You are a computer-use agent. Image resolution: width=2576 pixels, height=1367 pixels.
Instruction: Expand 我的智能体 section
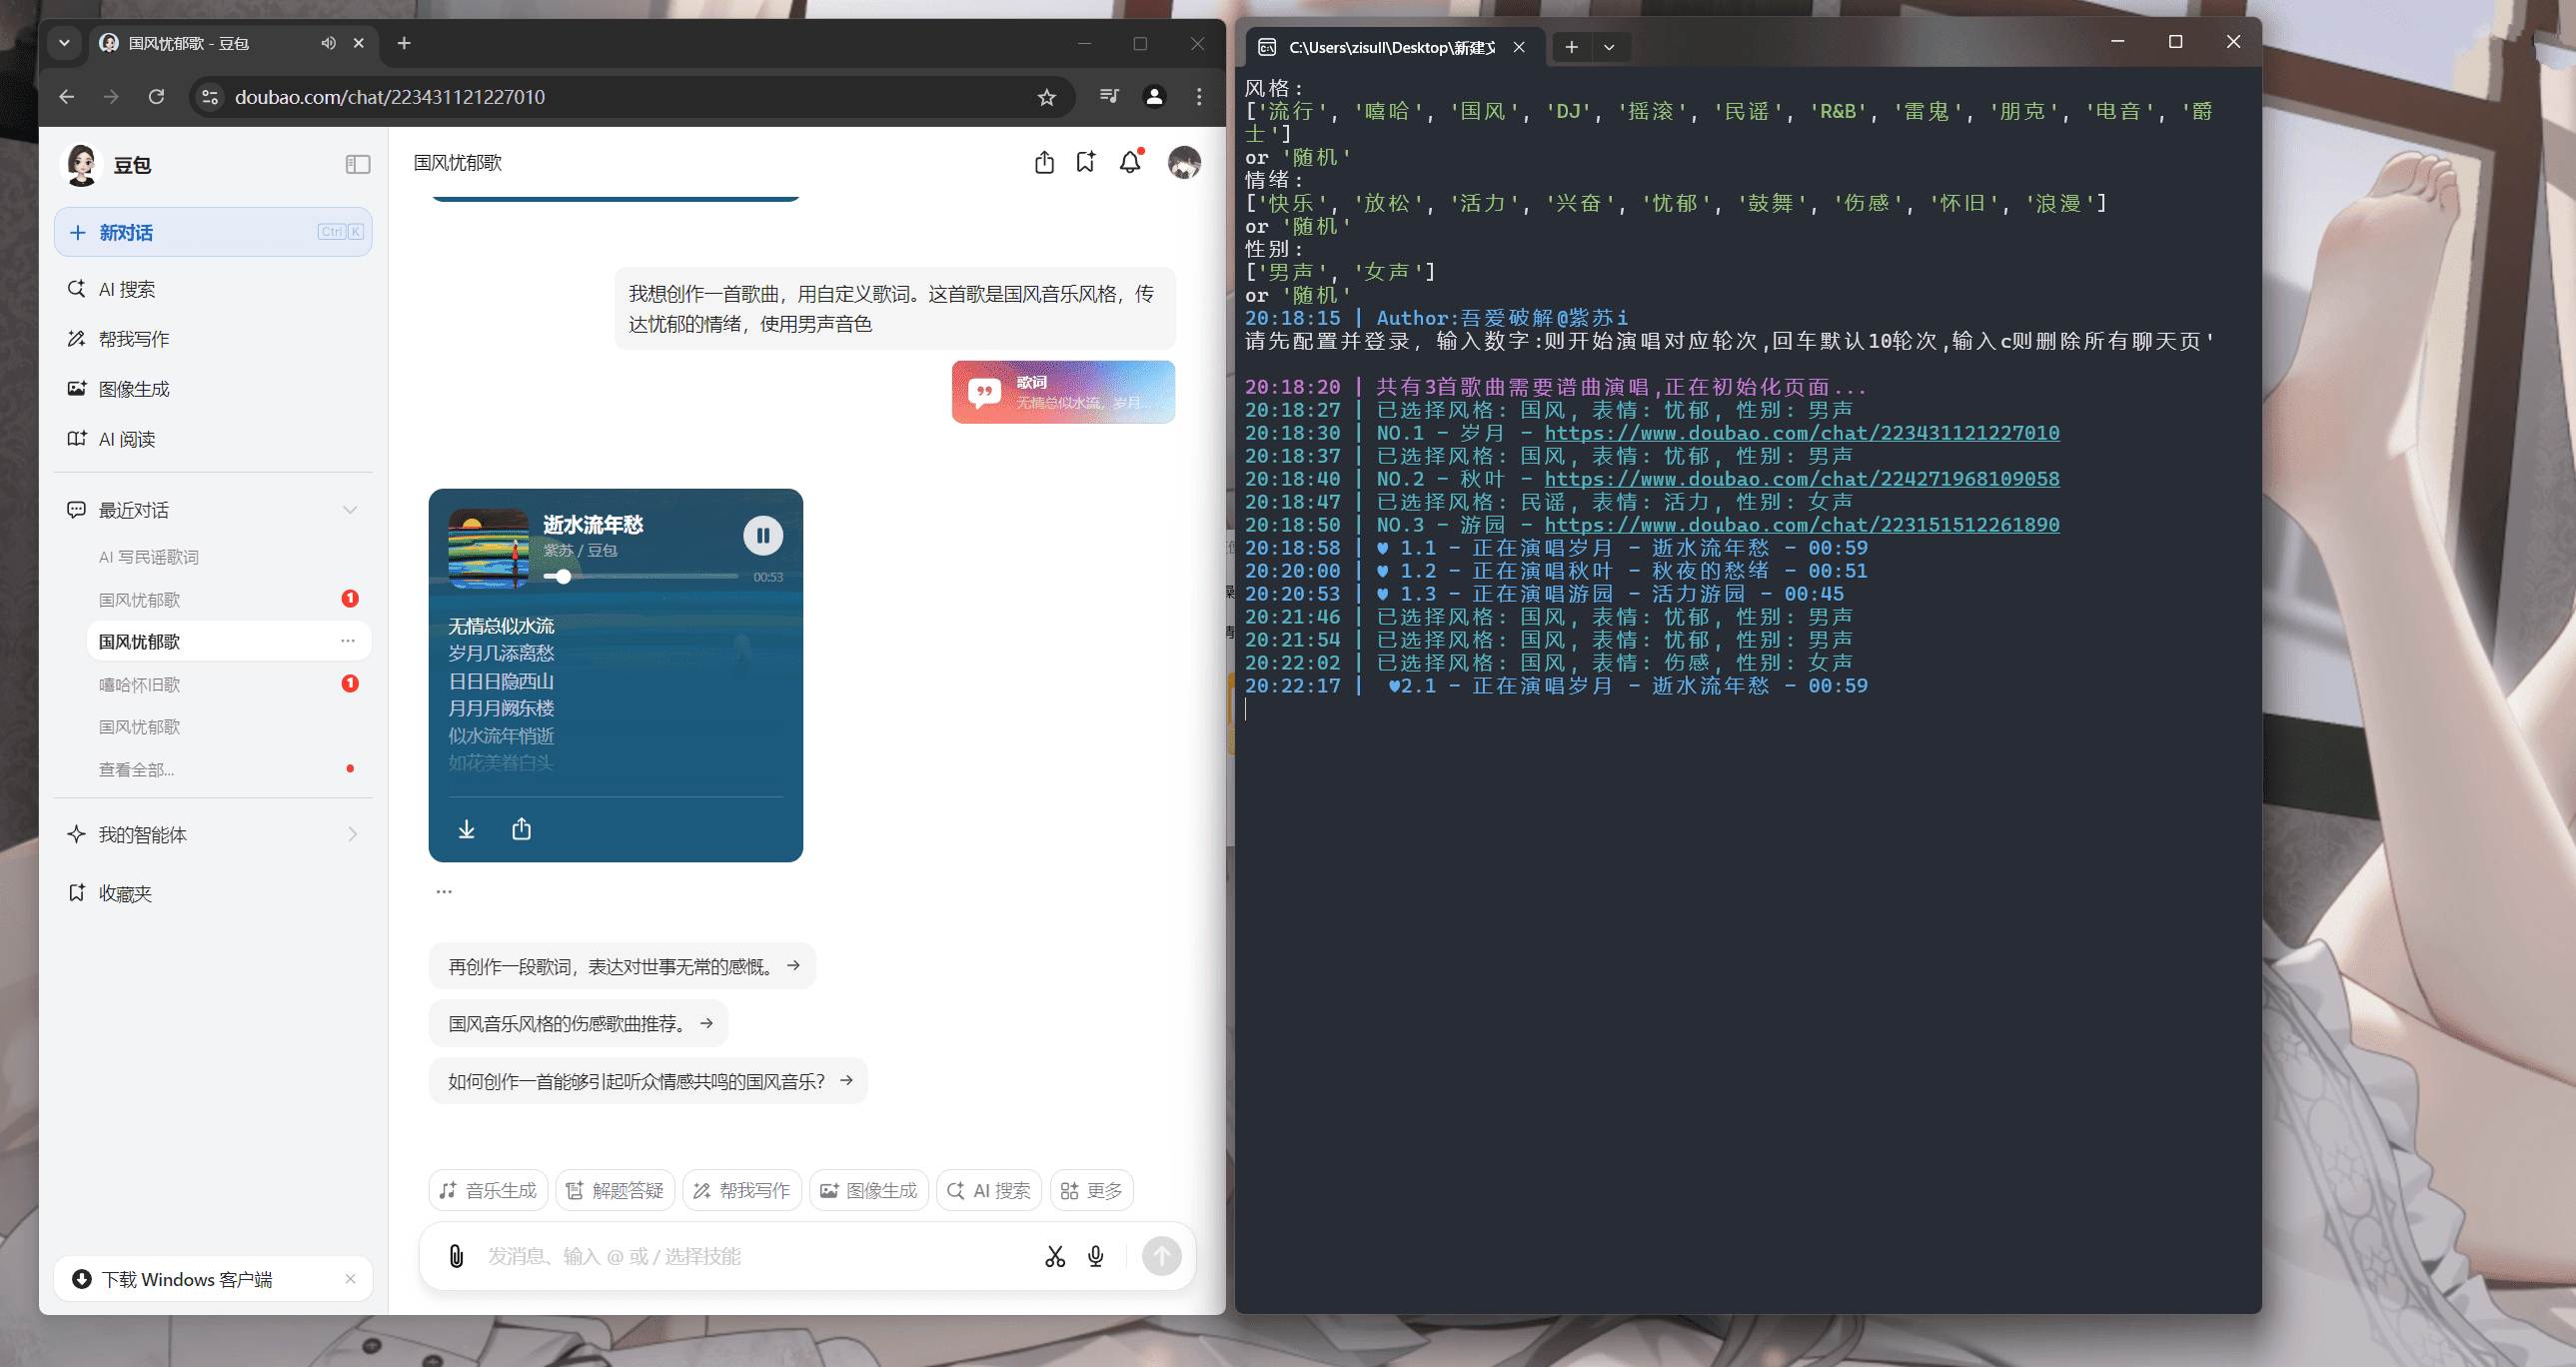tap(352, 834)
